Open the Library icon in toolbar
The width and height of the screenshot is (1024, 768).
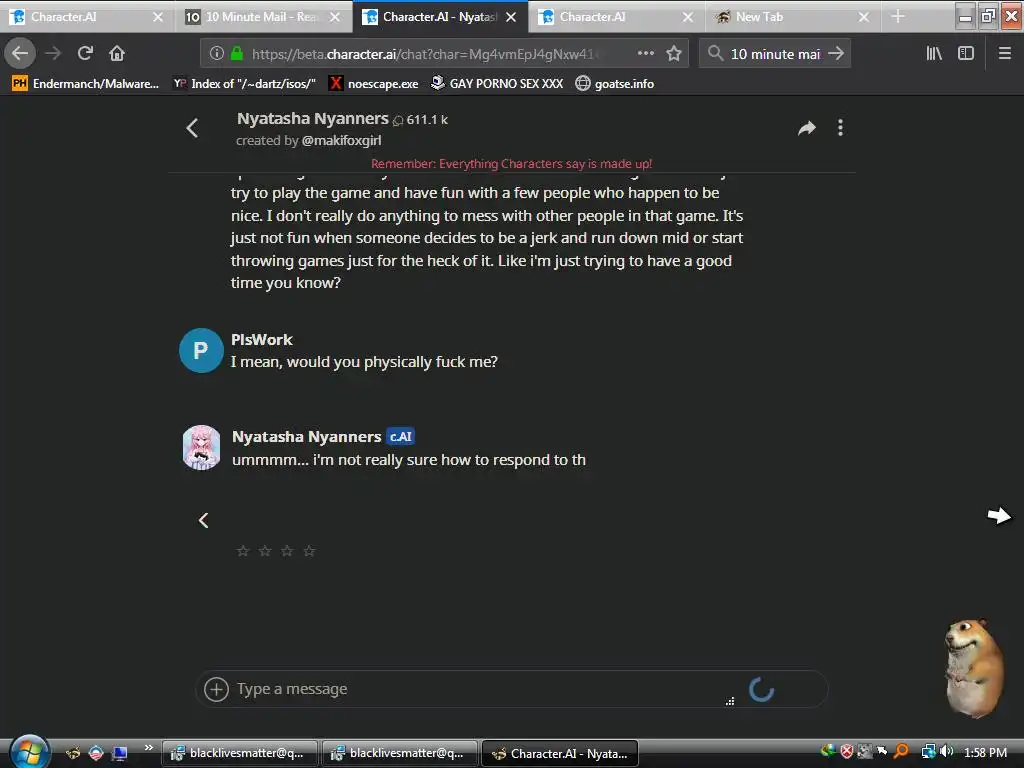click(x=934, y=54)
